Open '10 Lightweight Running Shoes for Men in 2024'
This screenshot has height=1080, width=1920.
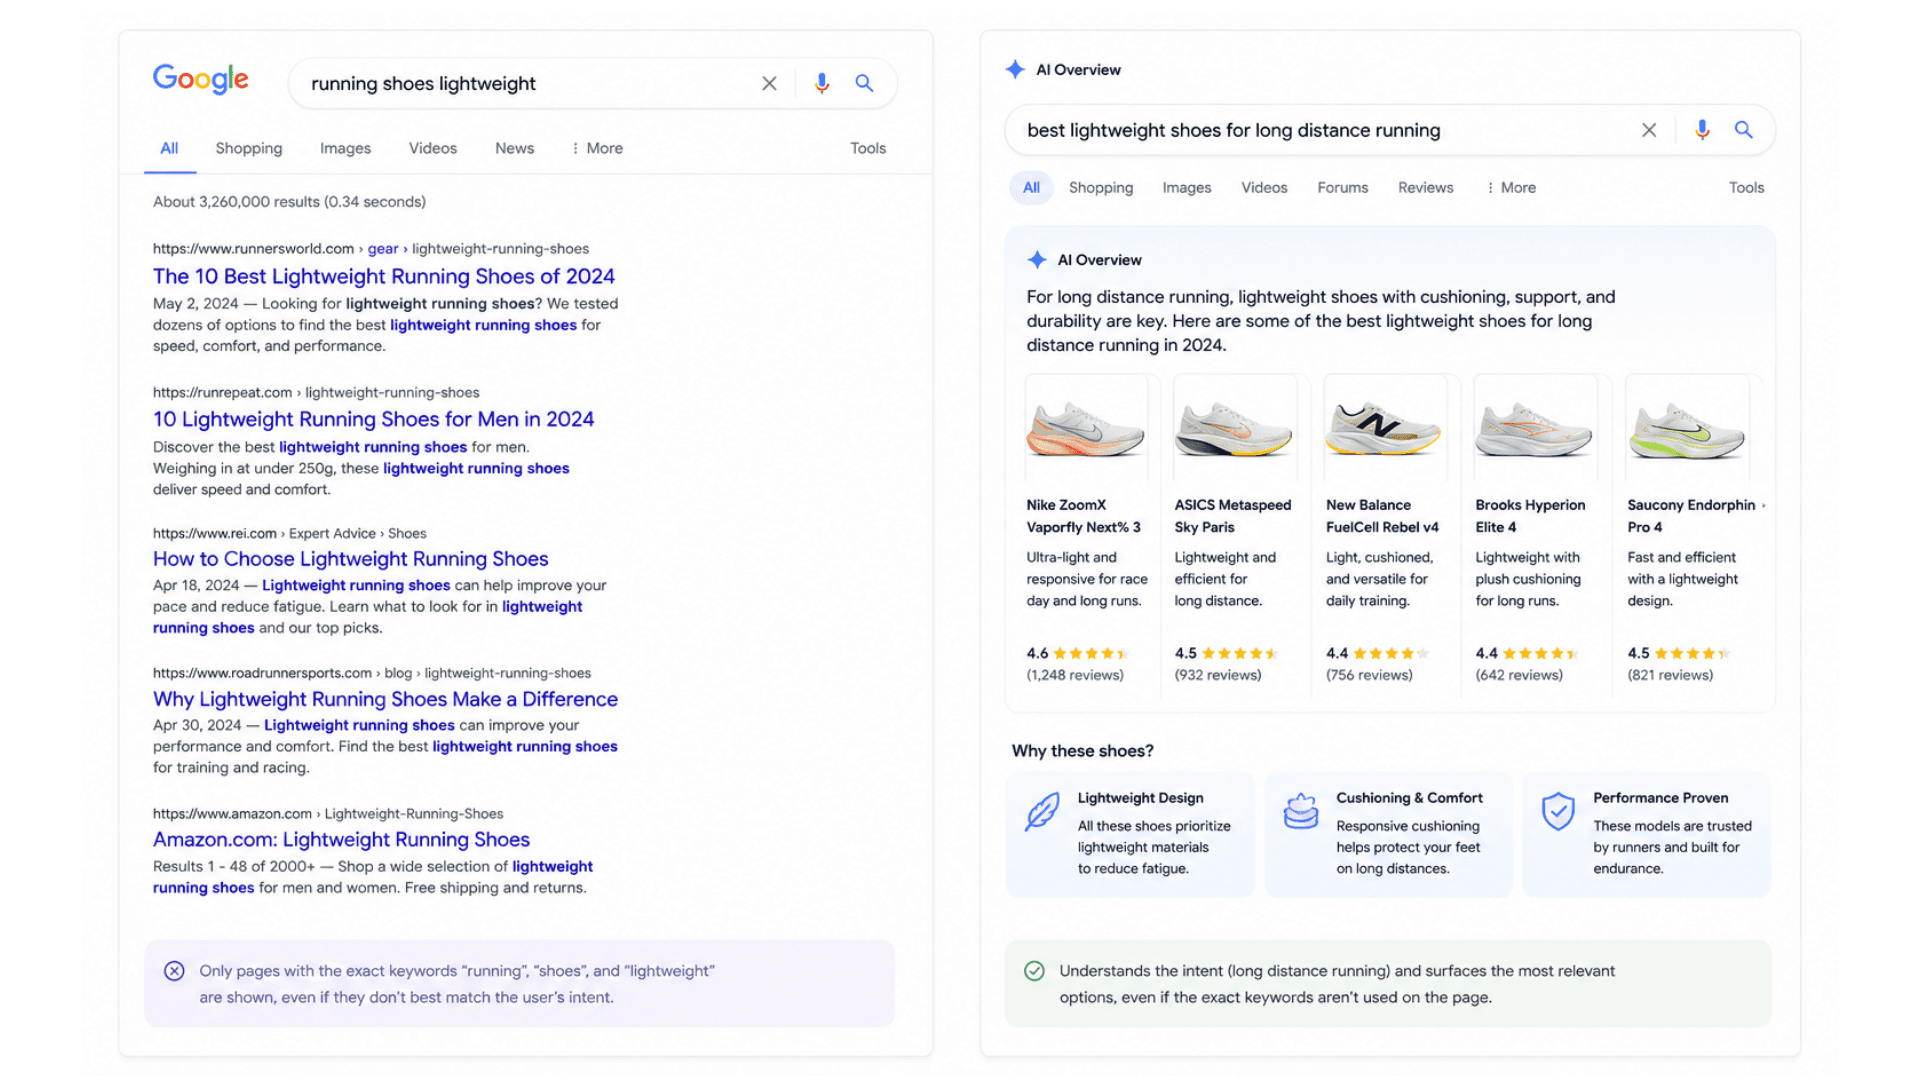[x=373, y=419]
